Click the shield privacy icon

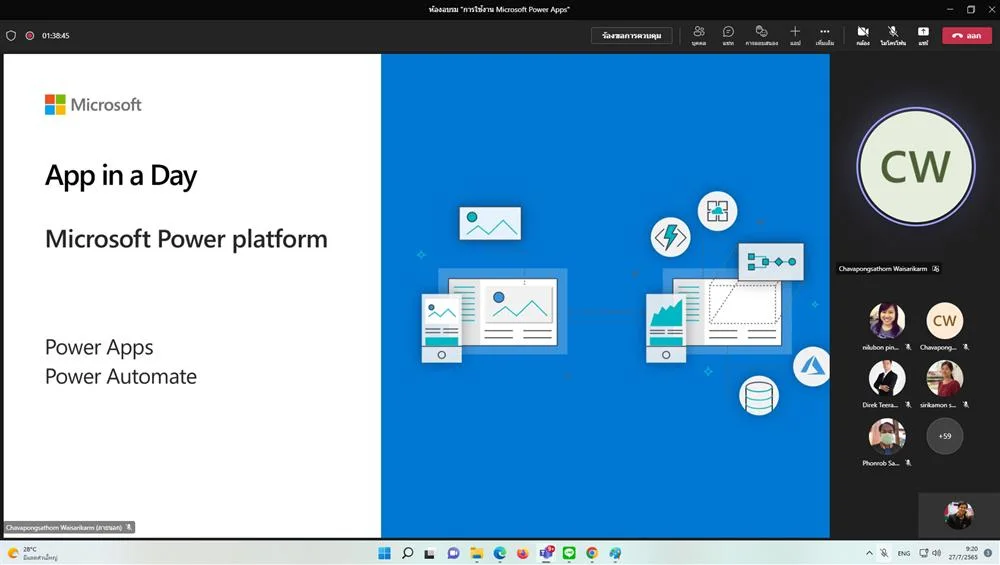pyautogui.click(x=11, y=36)
